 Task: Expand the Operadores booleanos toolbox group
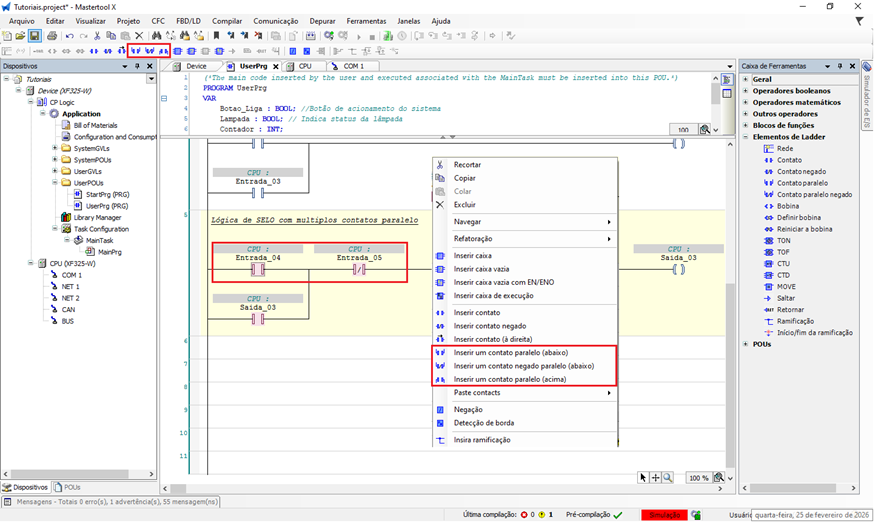point(746,90)
